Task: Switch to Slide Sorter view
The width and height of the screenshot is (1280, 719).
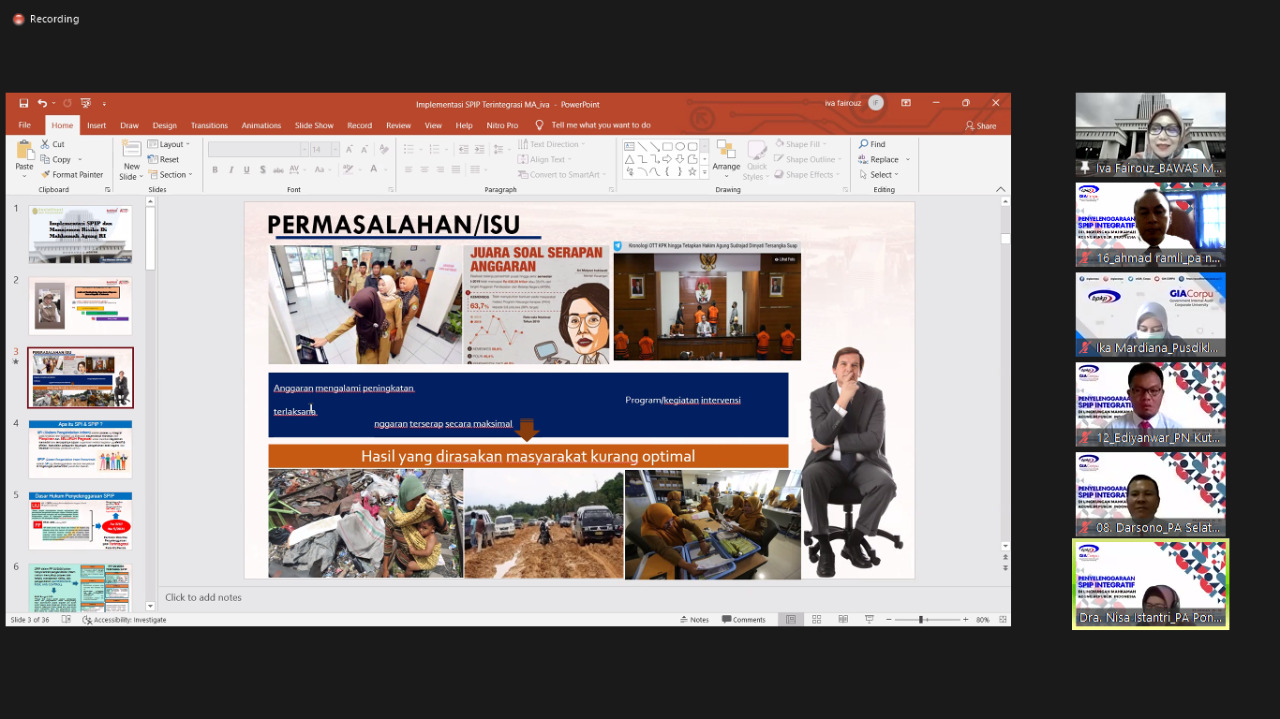Action: [816, 620]
